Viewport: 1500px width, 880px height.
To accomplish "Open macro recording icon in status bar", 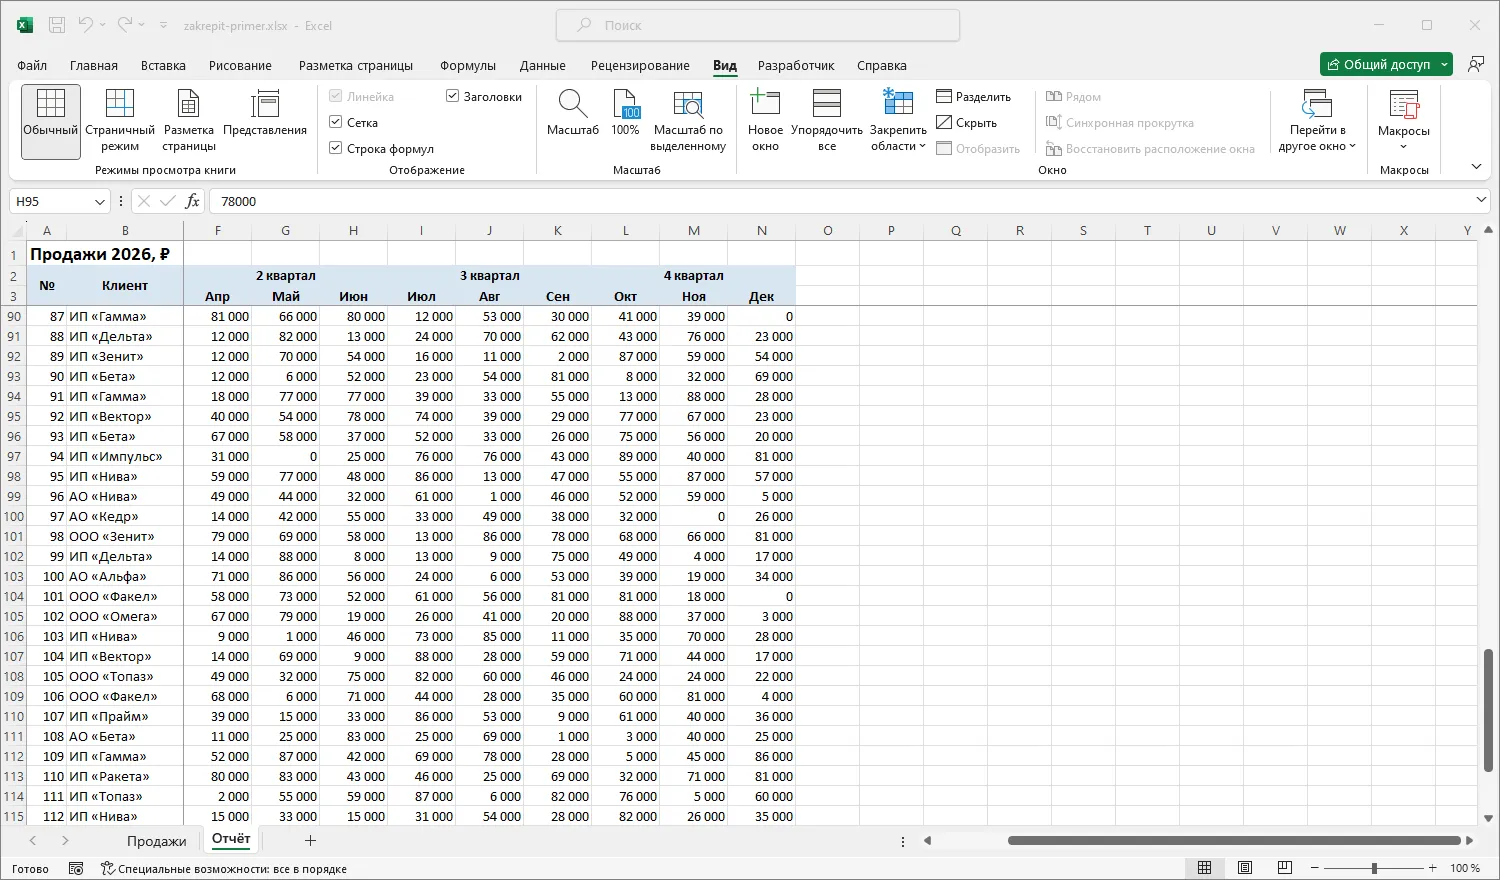I will click(x=76, y=868).
